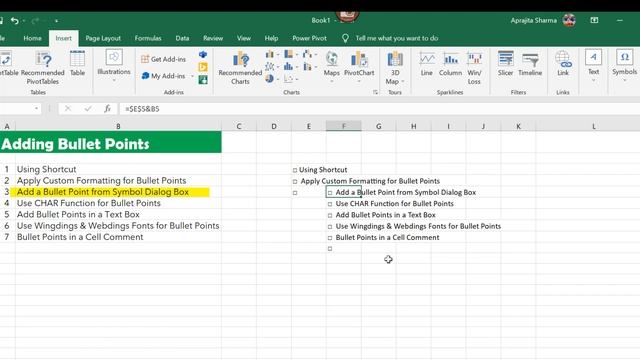Go to the Data tab
This screenshot has height=360, width=640.
click(x=182, y=38)
